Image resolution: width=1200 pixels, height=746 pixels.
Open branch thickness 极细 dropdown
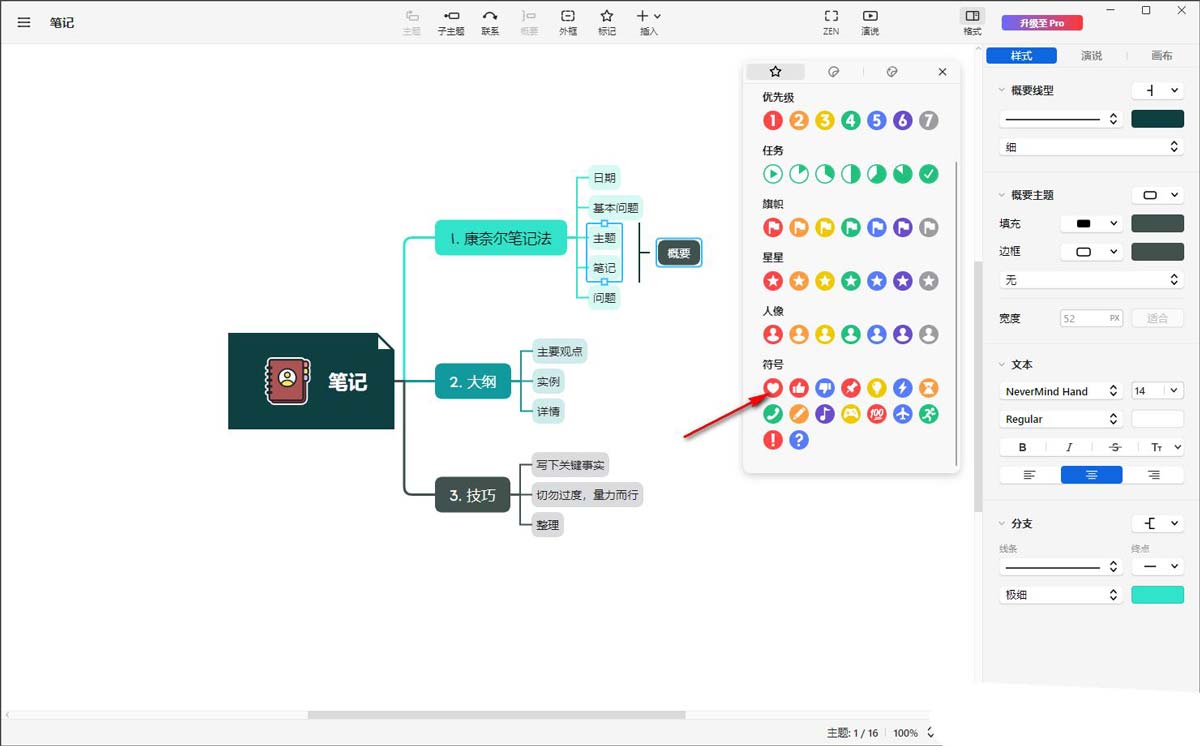[x=1061, y=594]
